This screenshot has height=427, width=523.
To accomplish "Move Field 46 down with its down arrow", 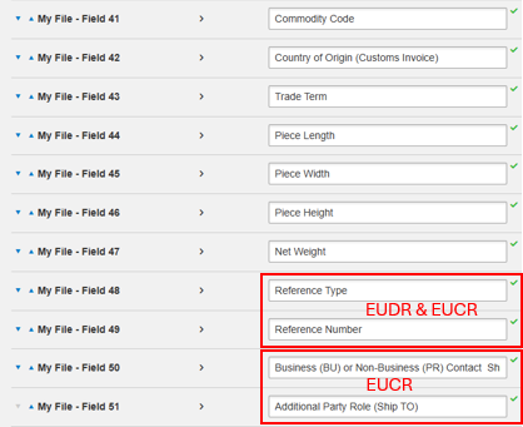I will (x=18, y=212).
